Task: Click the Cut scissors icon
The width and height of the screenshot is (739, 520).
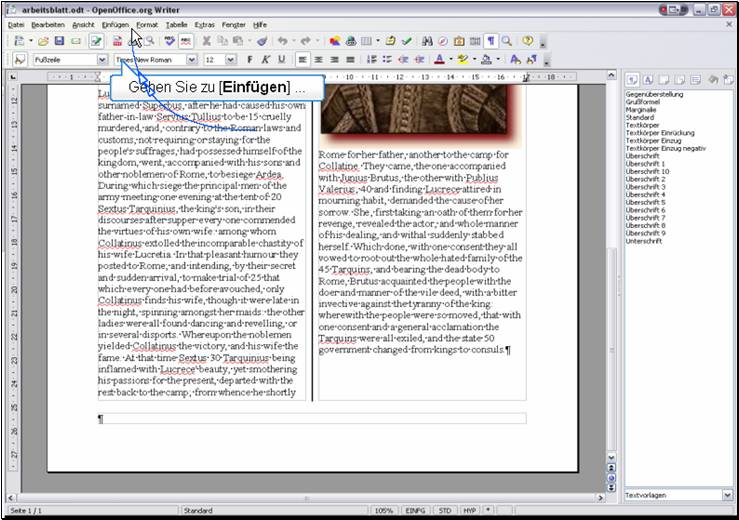Action: coord(207,41)
